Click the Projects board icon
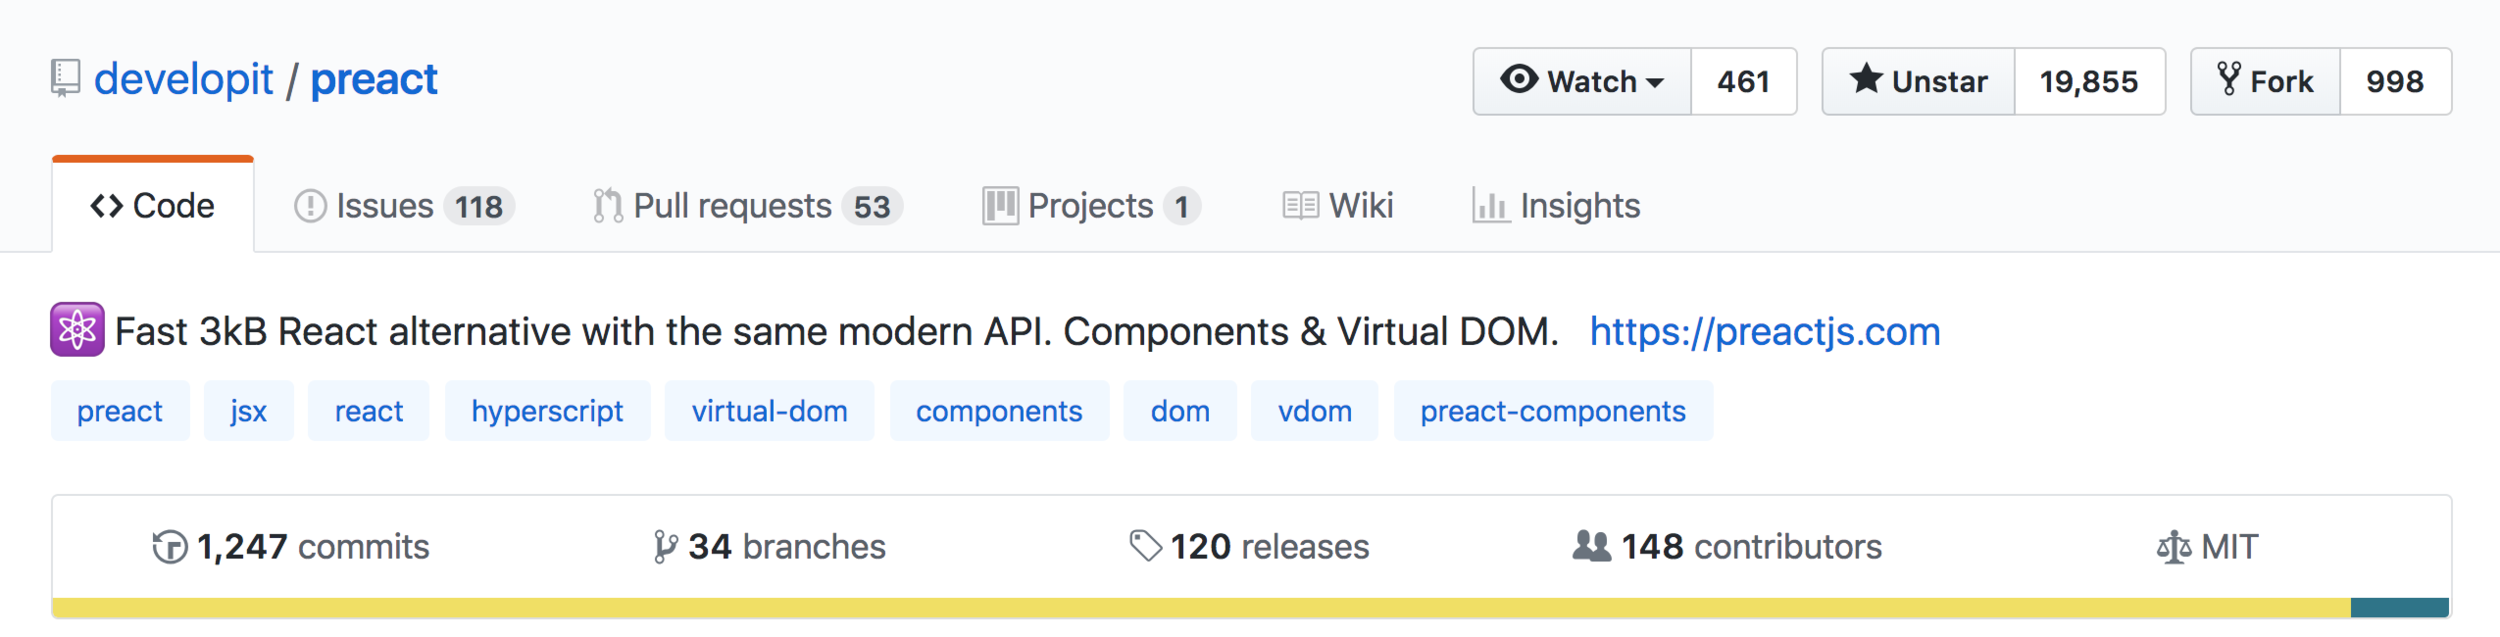 1000,206
